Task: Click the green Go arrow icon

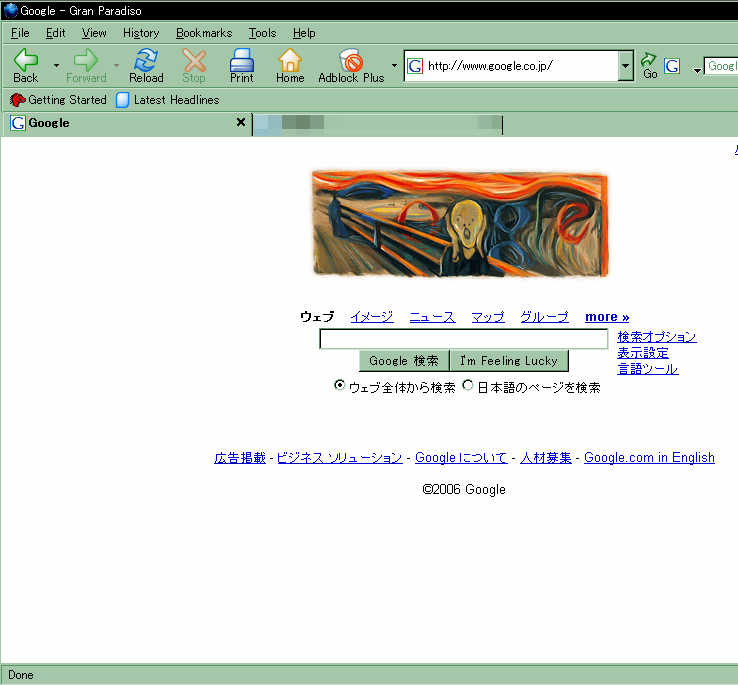Action: 649,60
